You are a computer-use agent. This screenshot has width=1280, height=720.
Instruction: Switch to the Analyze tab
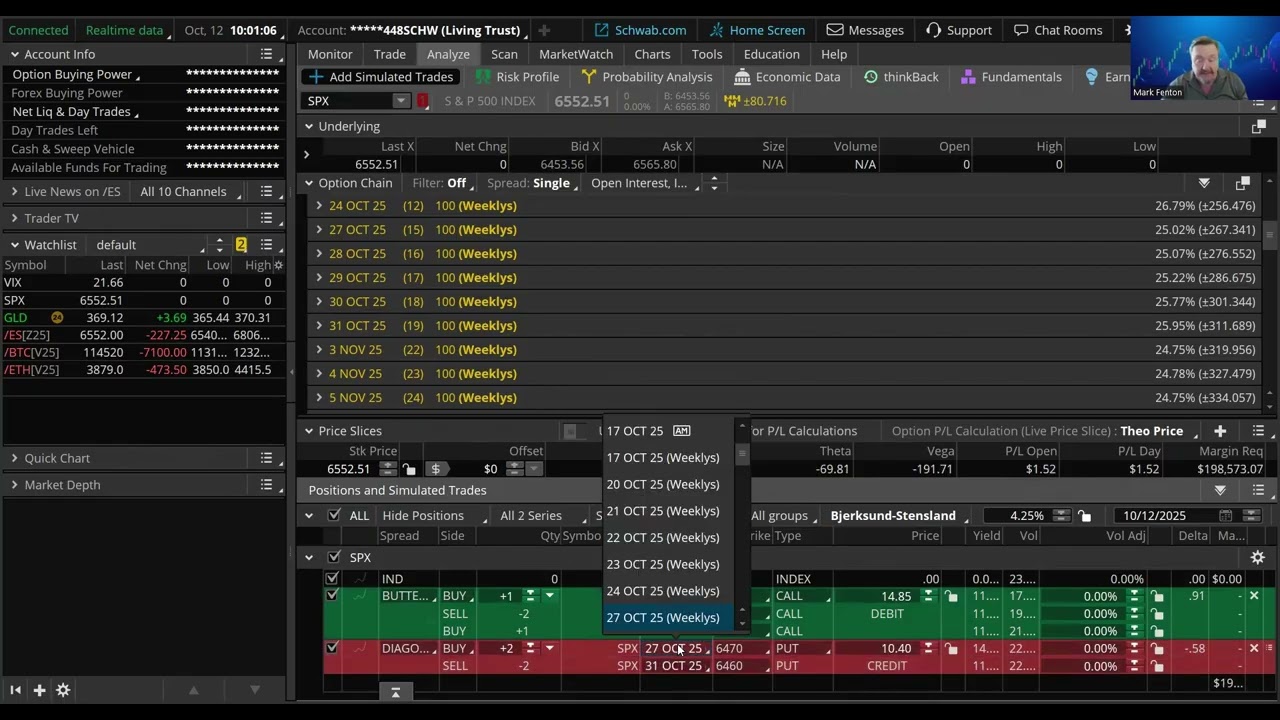point(448,54)
